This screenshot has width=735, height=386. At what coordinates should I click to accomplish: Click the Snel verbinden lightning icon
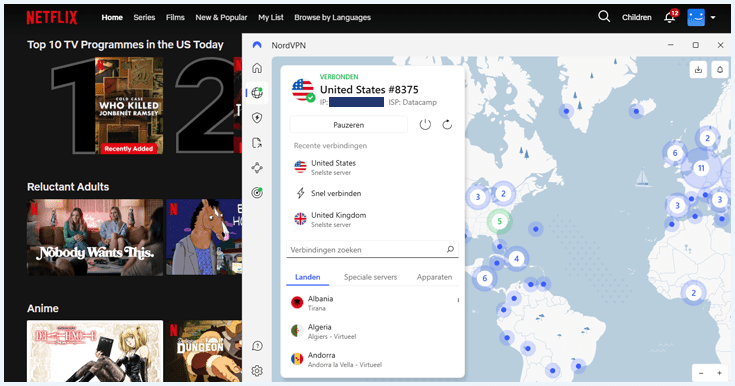pyautogui.click(x=300, y=193)
